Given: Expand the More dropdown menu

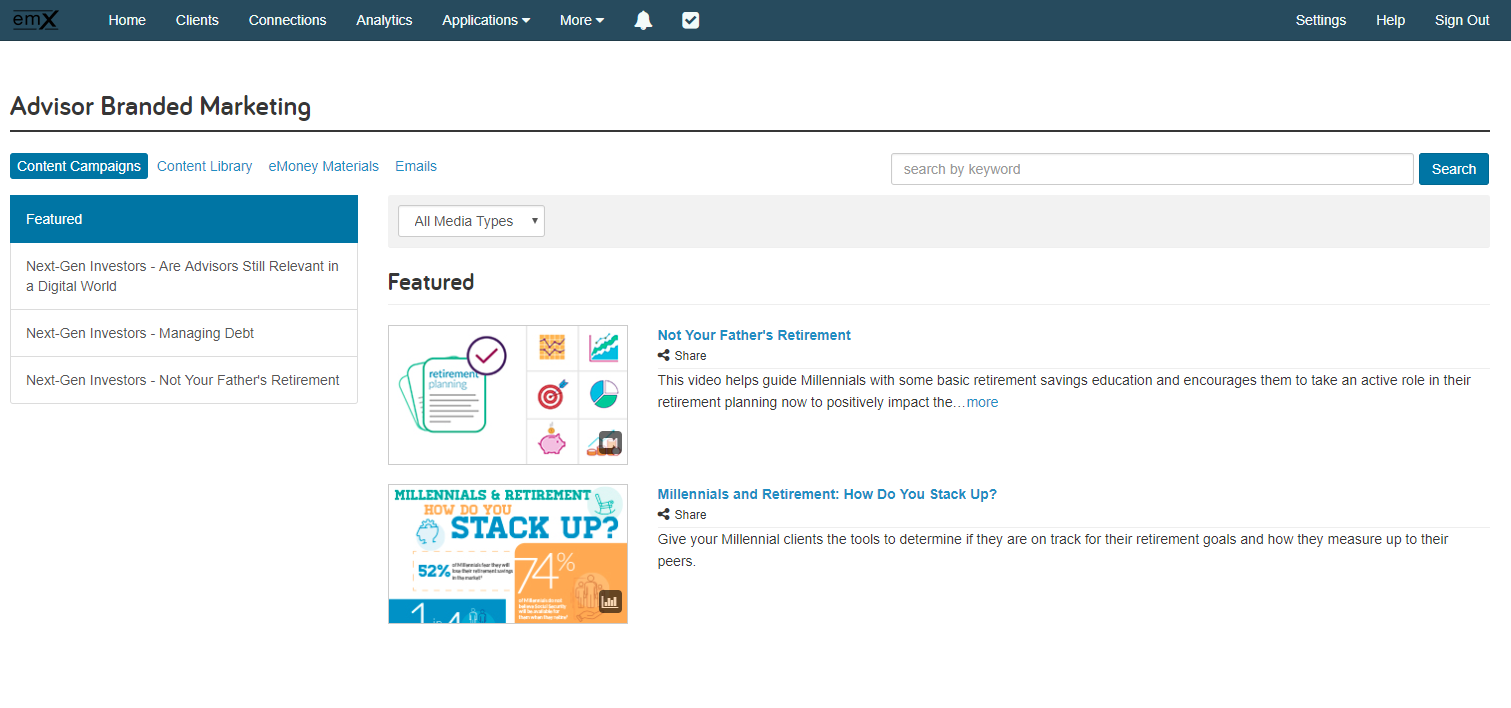Looking at the screenshot, I should tap(582, 20).
